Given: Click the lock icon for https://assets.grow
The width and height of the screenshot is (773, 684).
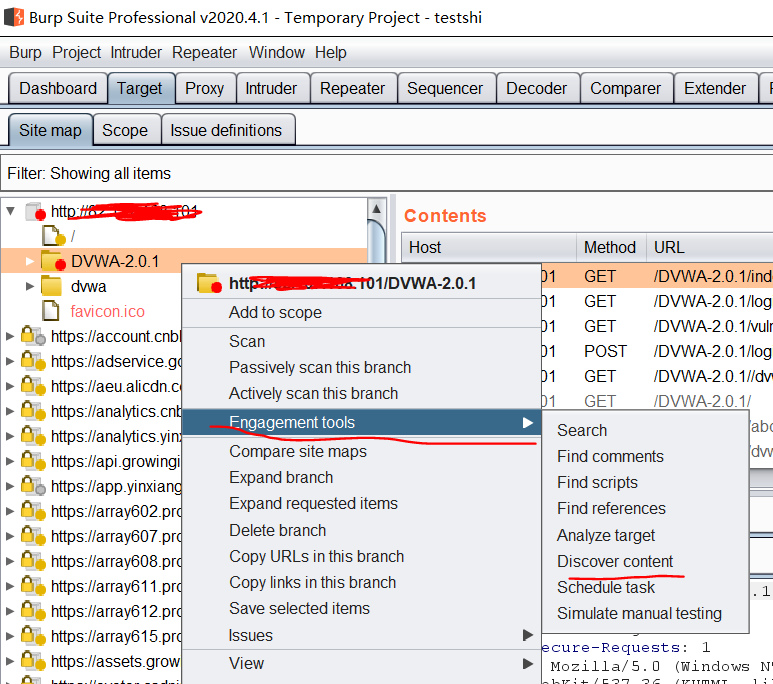Looking at the screenshot, I should pyautogui.click(x=33, y=661).
